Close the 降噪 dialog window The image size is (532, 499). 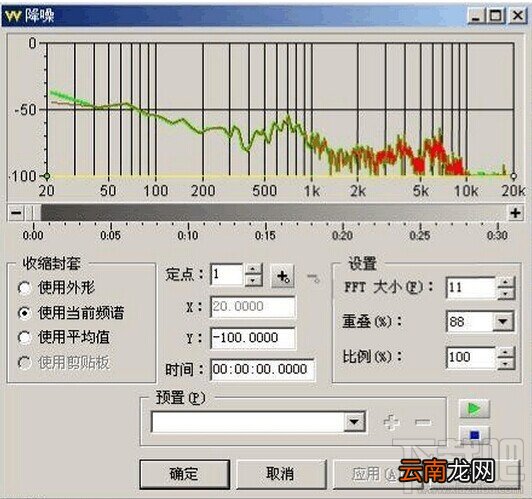517,16
